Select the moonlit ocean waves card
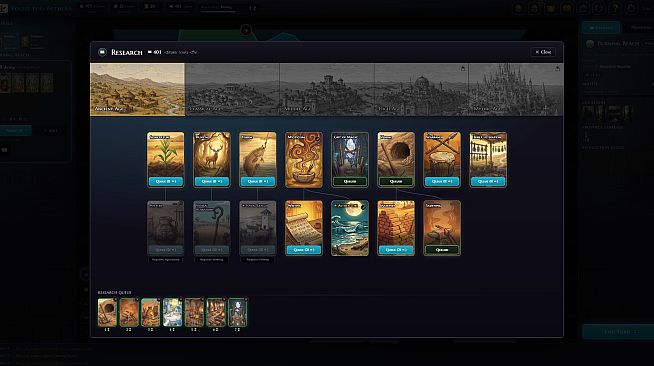 click(x=350, y=228)
